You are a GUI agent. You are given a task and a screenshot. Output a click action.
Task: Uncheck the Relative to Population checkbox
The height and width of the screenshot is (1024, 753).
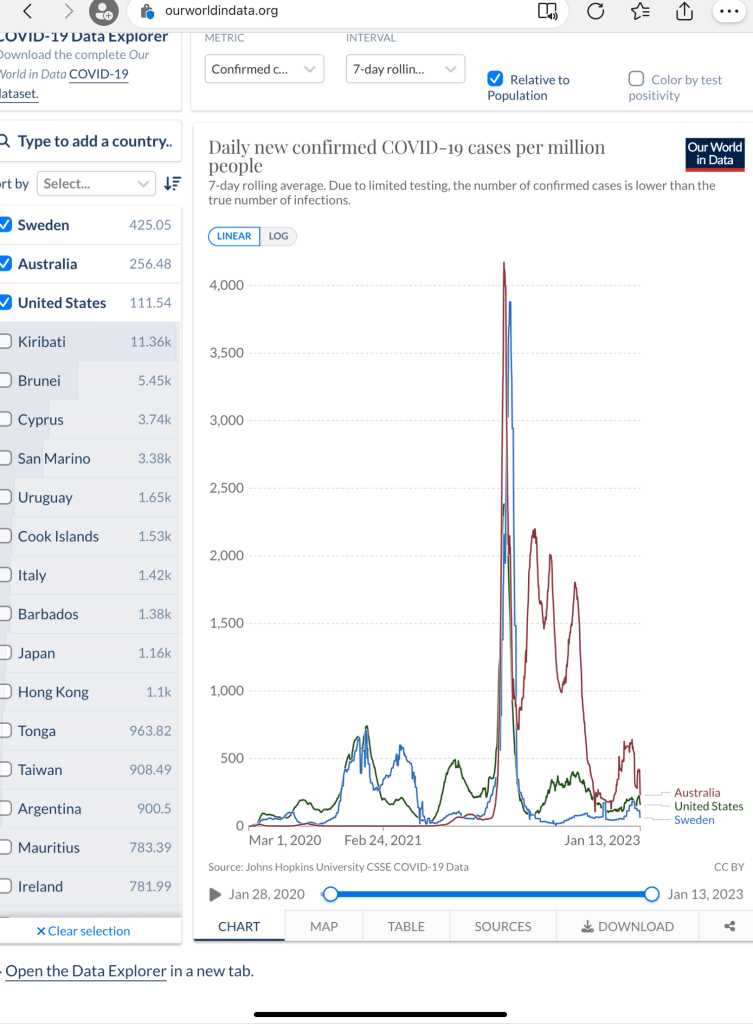[495, 79]
